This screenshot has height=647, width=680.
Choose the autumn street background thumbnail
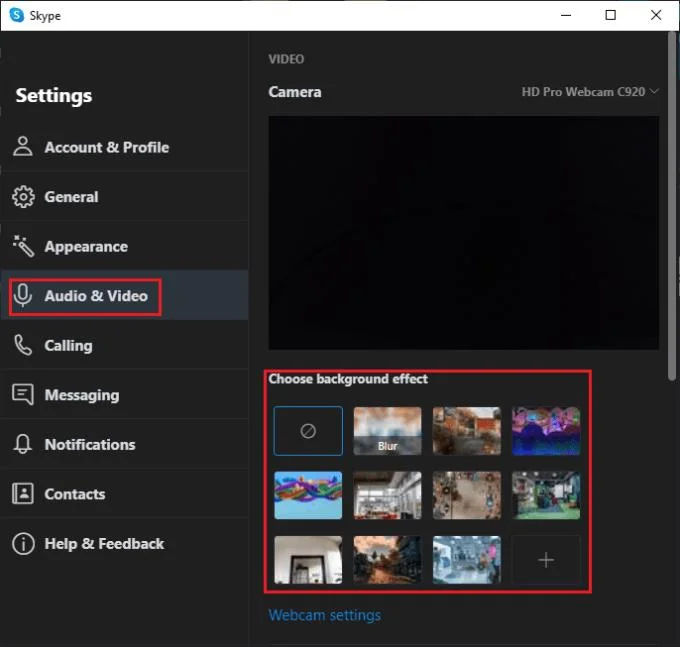pyautogui.click(x=387, y=560)
